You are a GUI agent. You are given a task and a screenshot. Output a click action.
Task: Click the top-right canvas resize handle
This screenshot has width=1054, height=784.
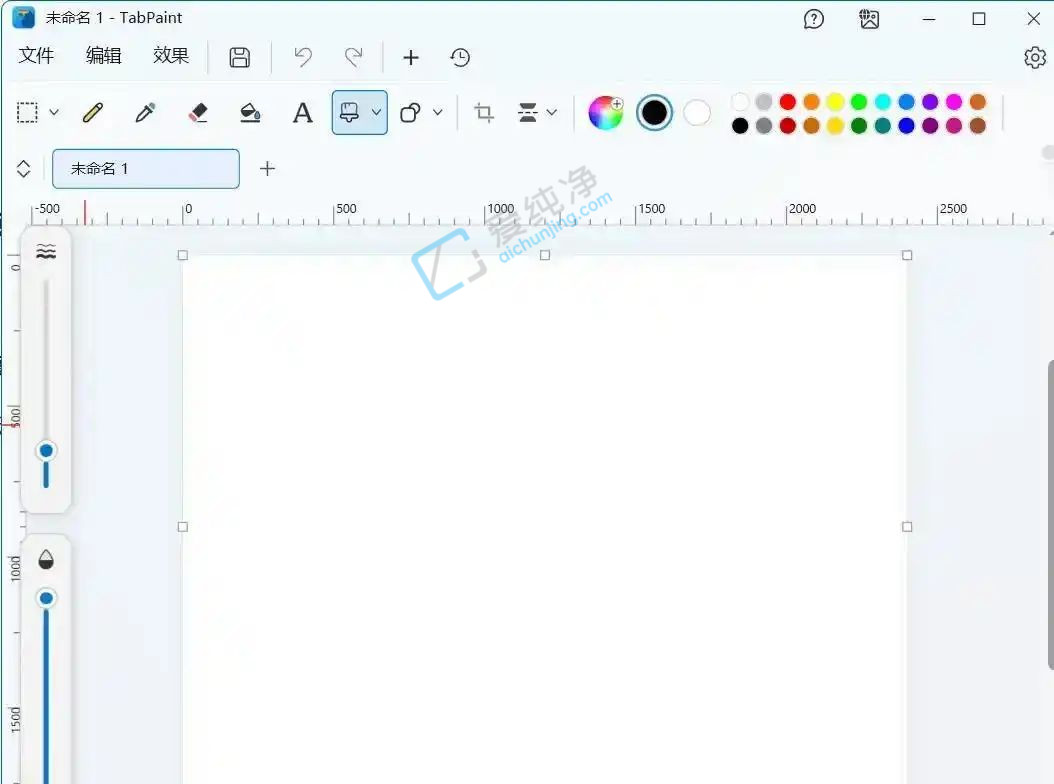point(907,256)
